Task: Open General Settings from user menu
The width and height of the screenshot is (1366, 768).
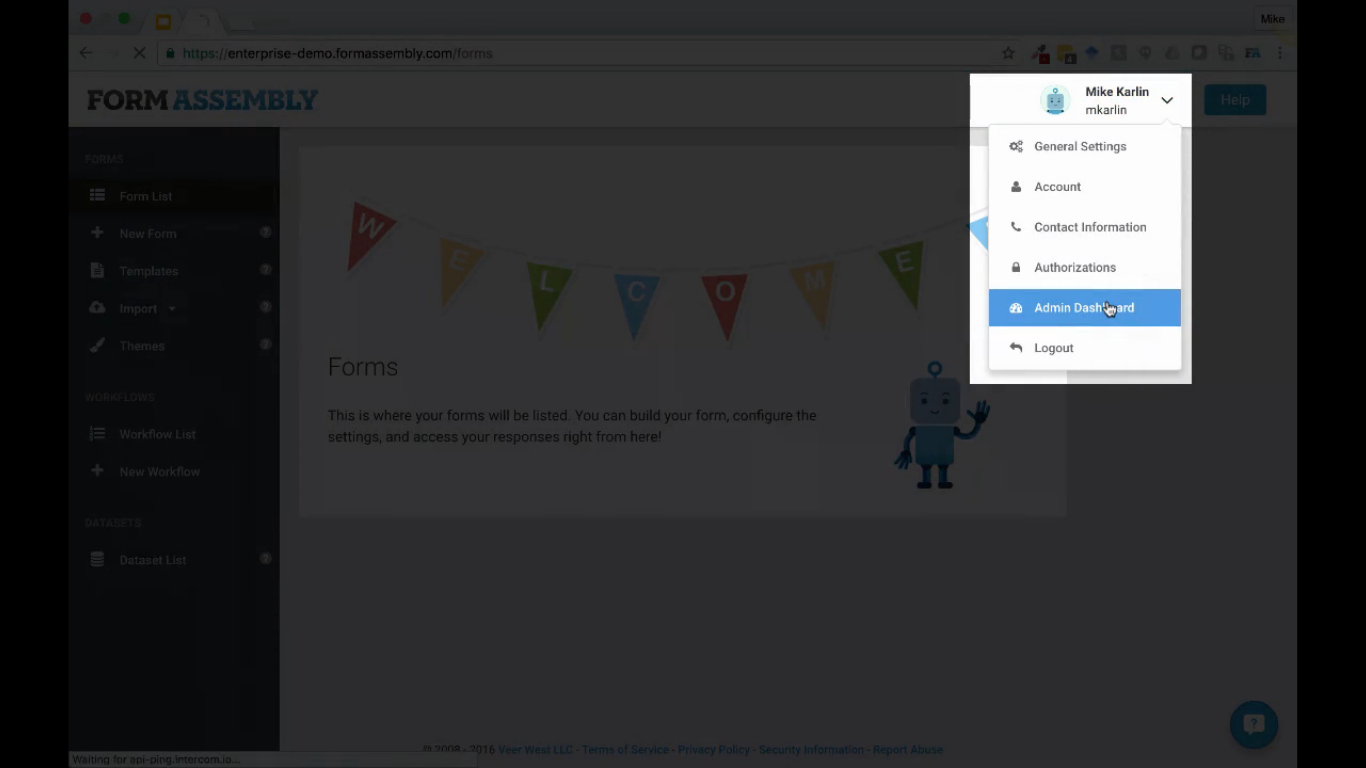Action: coord(1084,146)
